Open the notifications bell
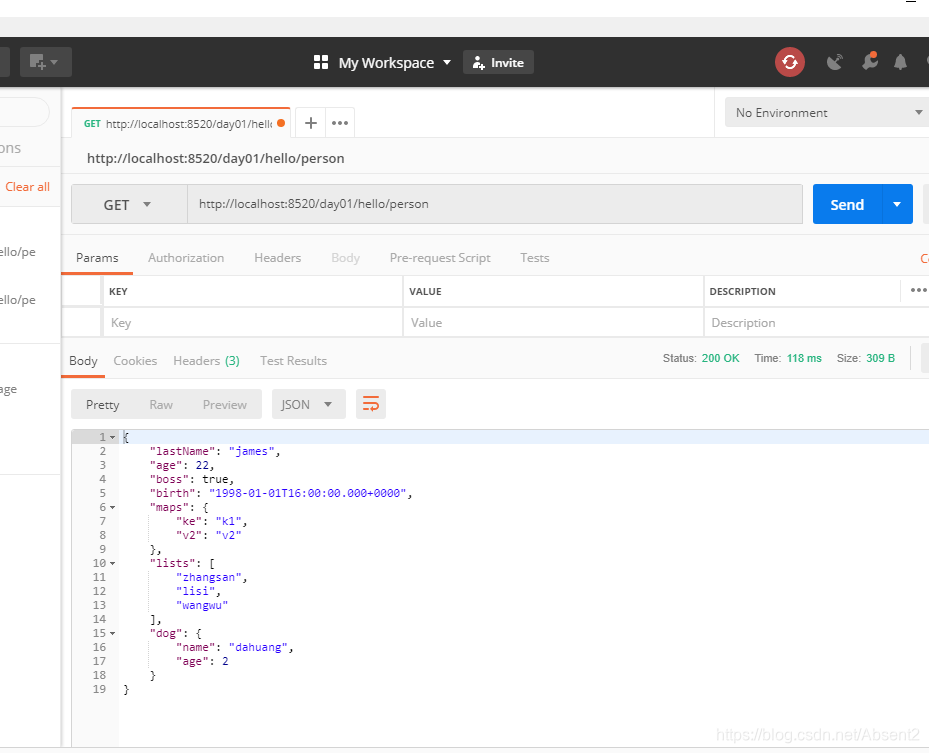929x753 pixels. click(x=900, y=62)
